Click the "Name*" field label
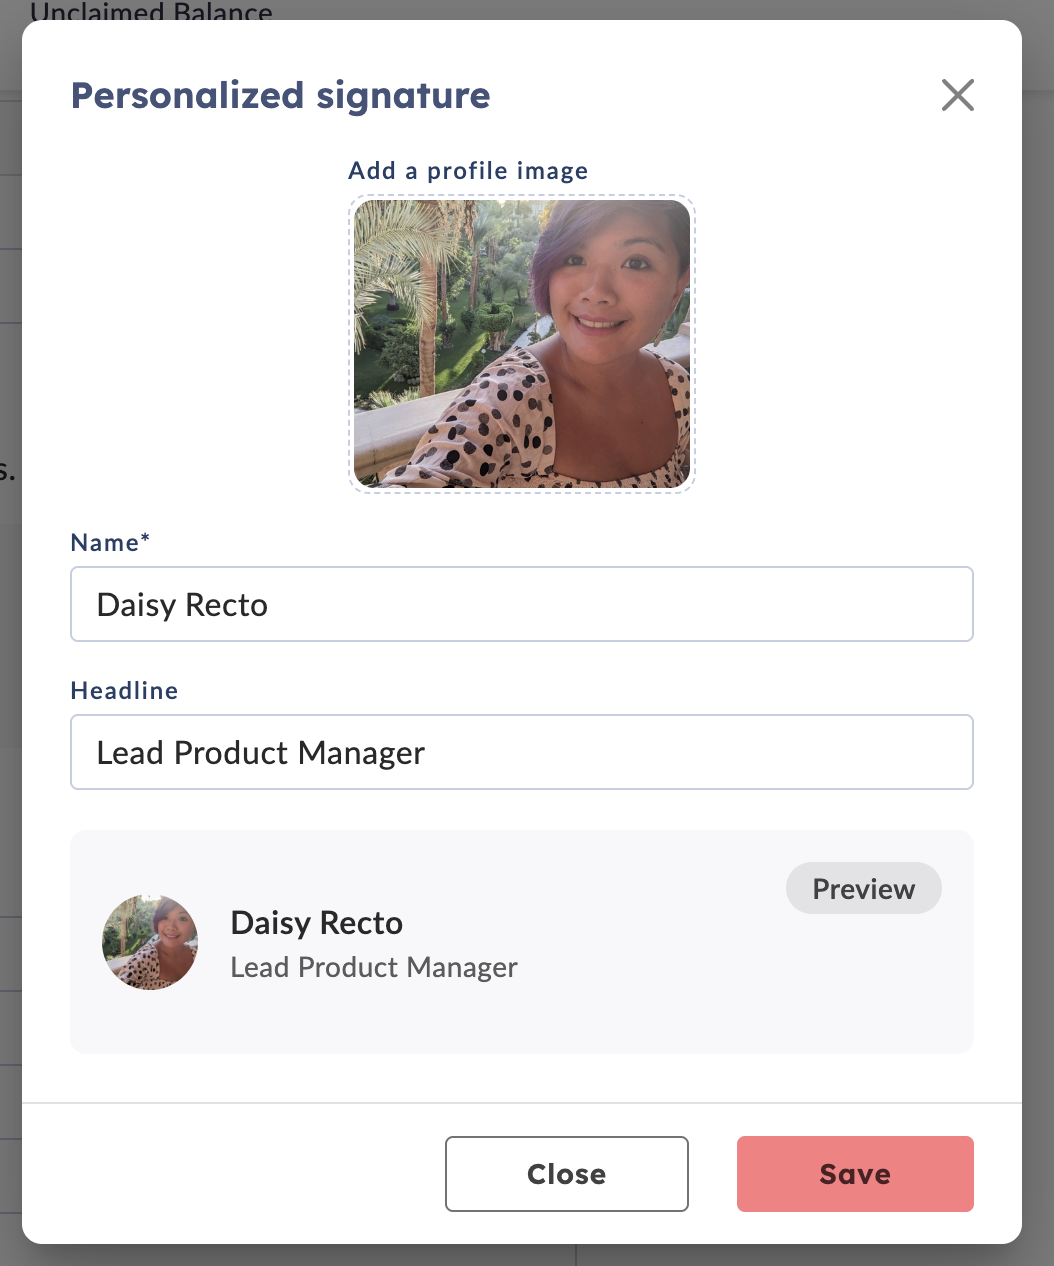Image resolution: width=1054 pixels, height=1266 pixels. click(110, 542)
